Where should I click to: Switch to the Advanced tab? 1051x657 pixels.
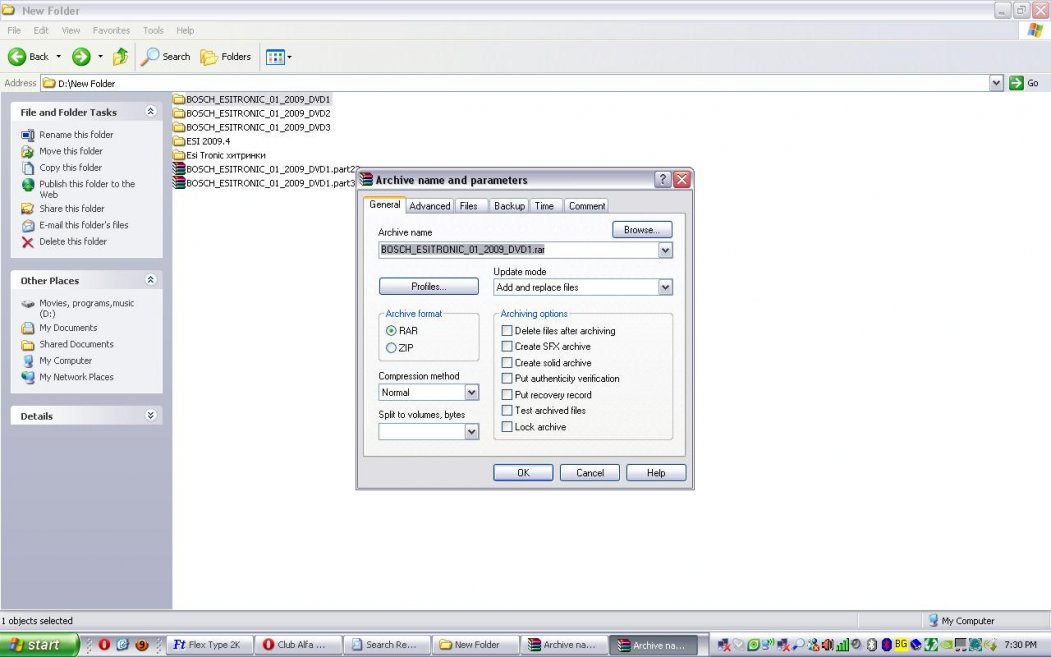click(x=429, y=206)
